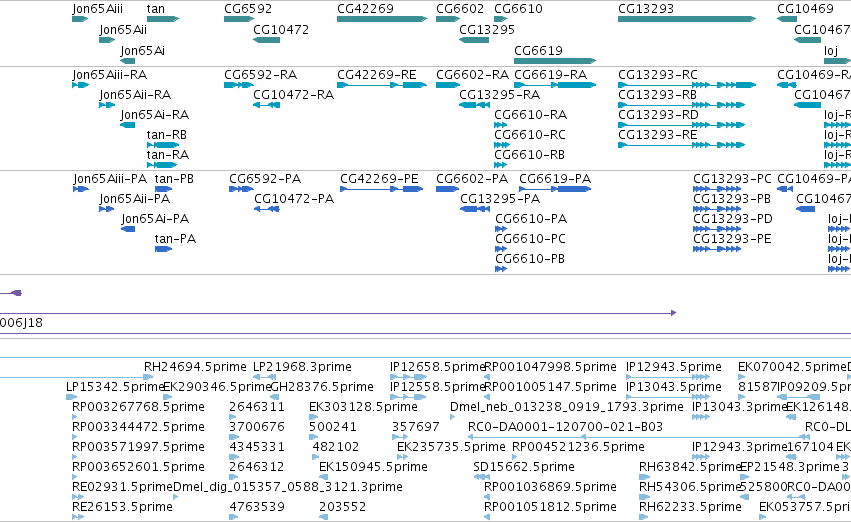The height and width of the screenshot is (522, 851).
Task: Click EST GH28376.5prime
Action: (322, 387)
